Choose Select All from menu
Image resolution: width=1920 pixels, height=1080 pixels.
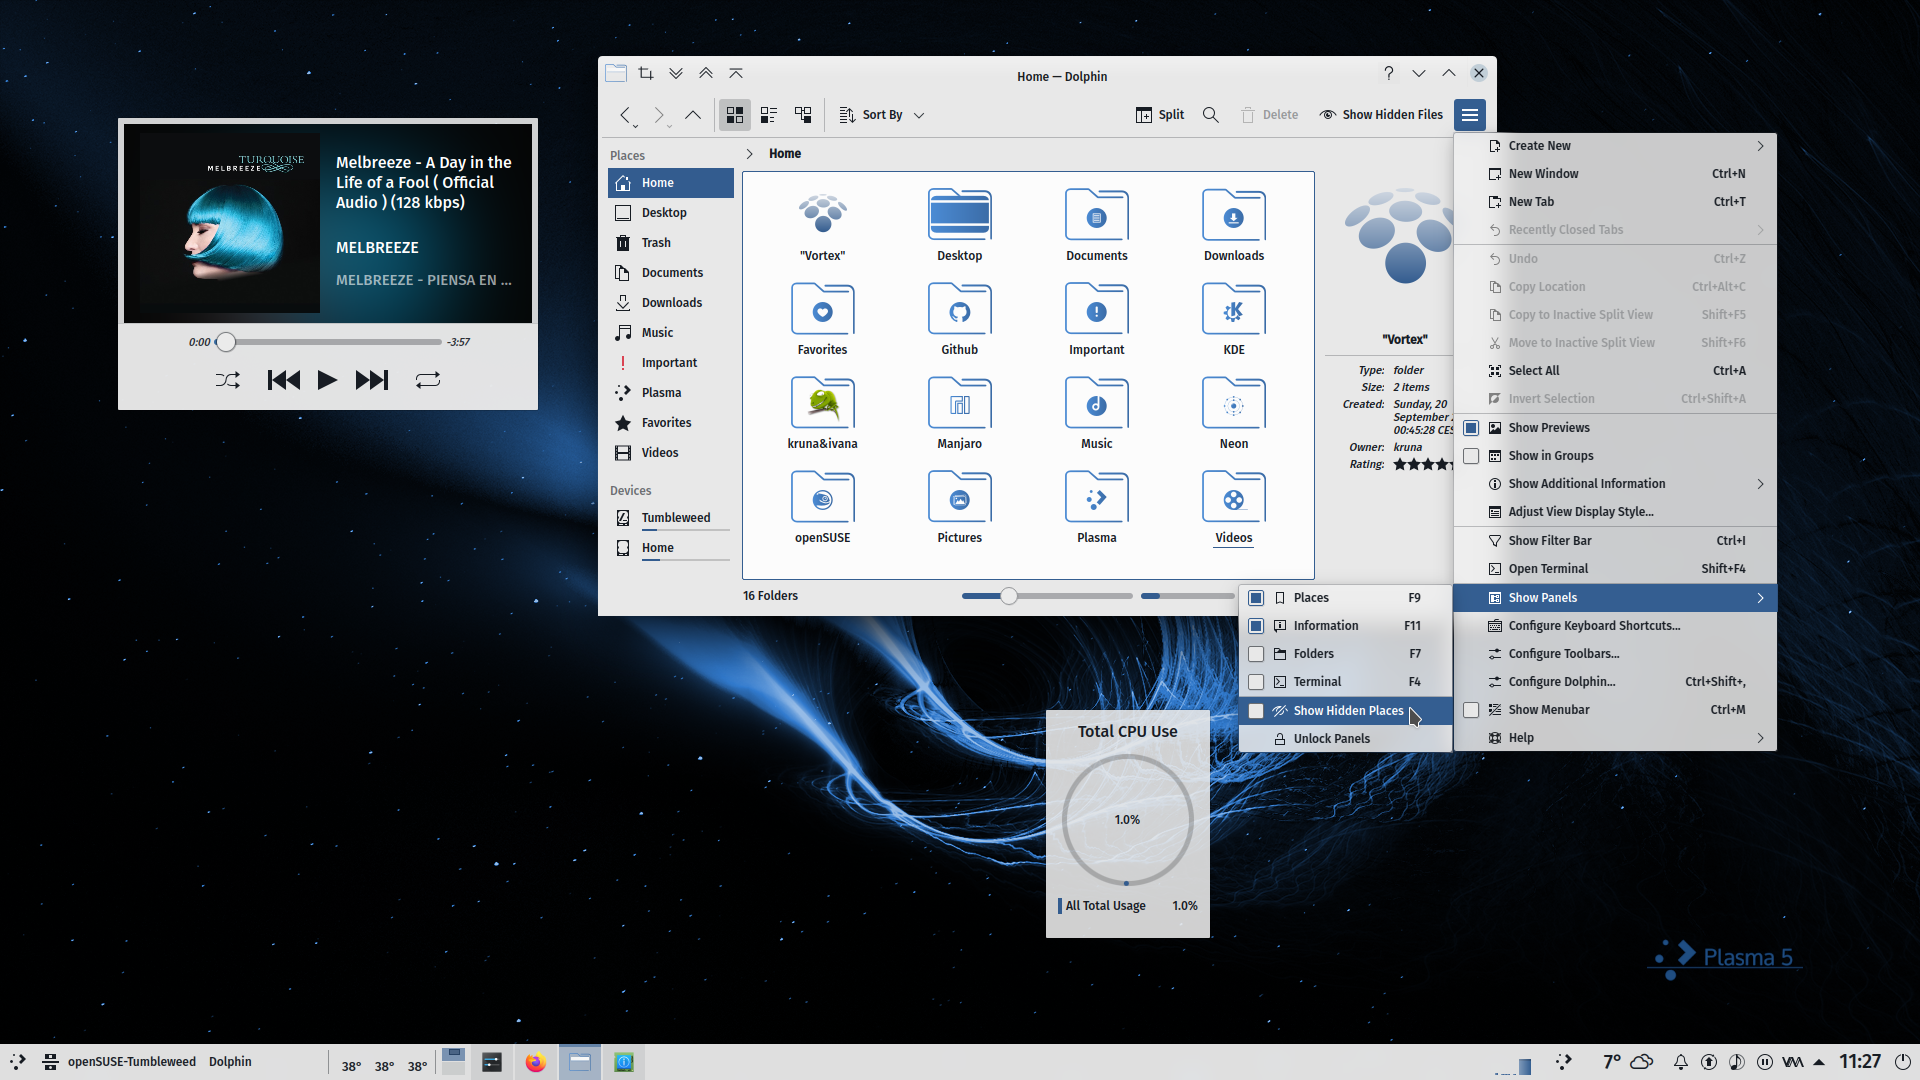(x=1615, y=371)
